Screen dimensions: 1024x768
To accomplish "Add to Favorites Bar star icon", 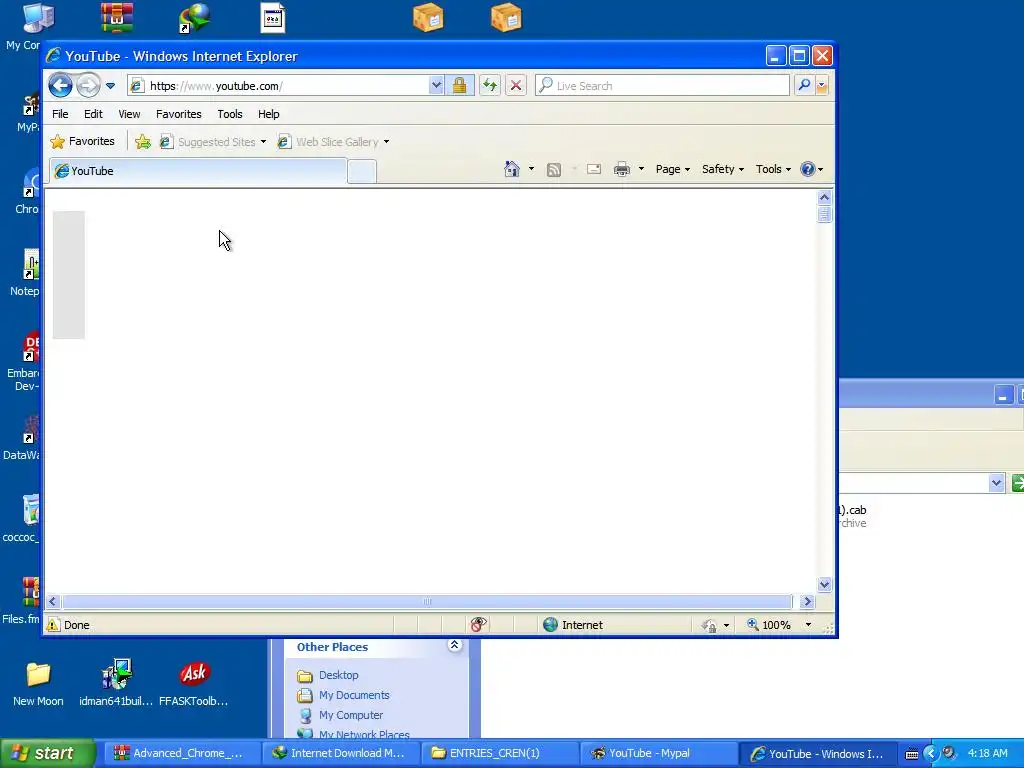I will pyautogui.click(x=143, y=142).
